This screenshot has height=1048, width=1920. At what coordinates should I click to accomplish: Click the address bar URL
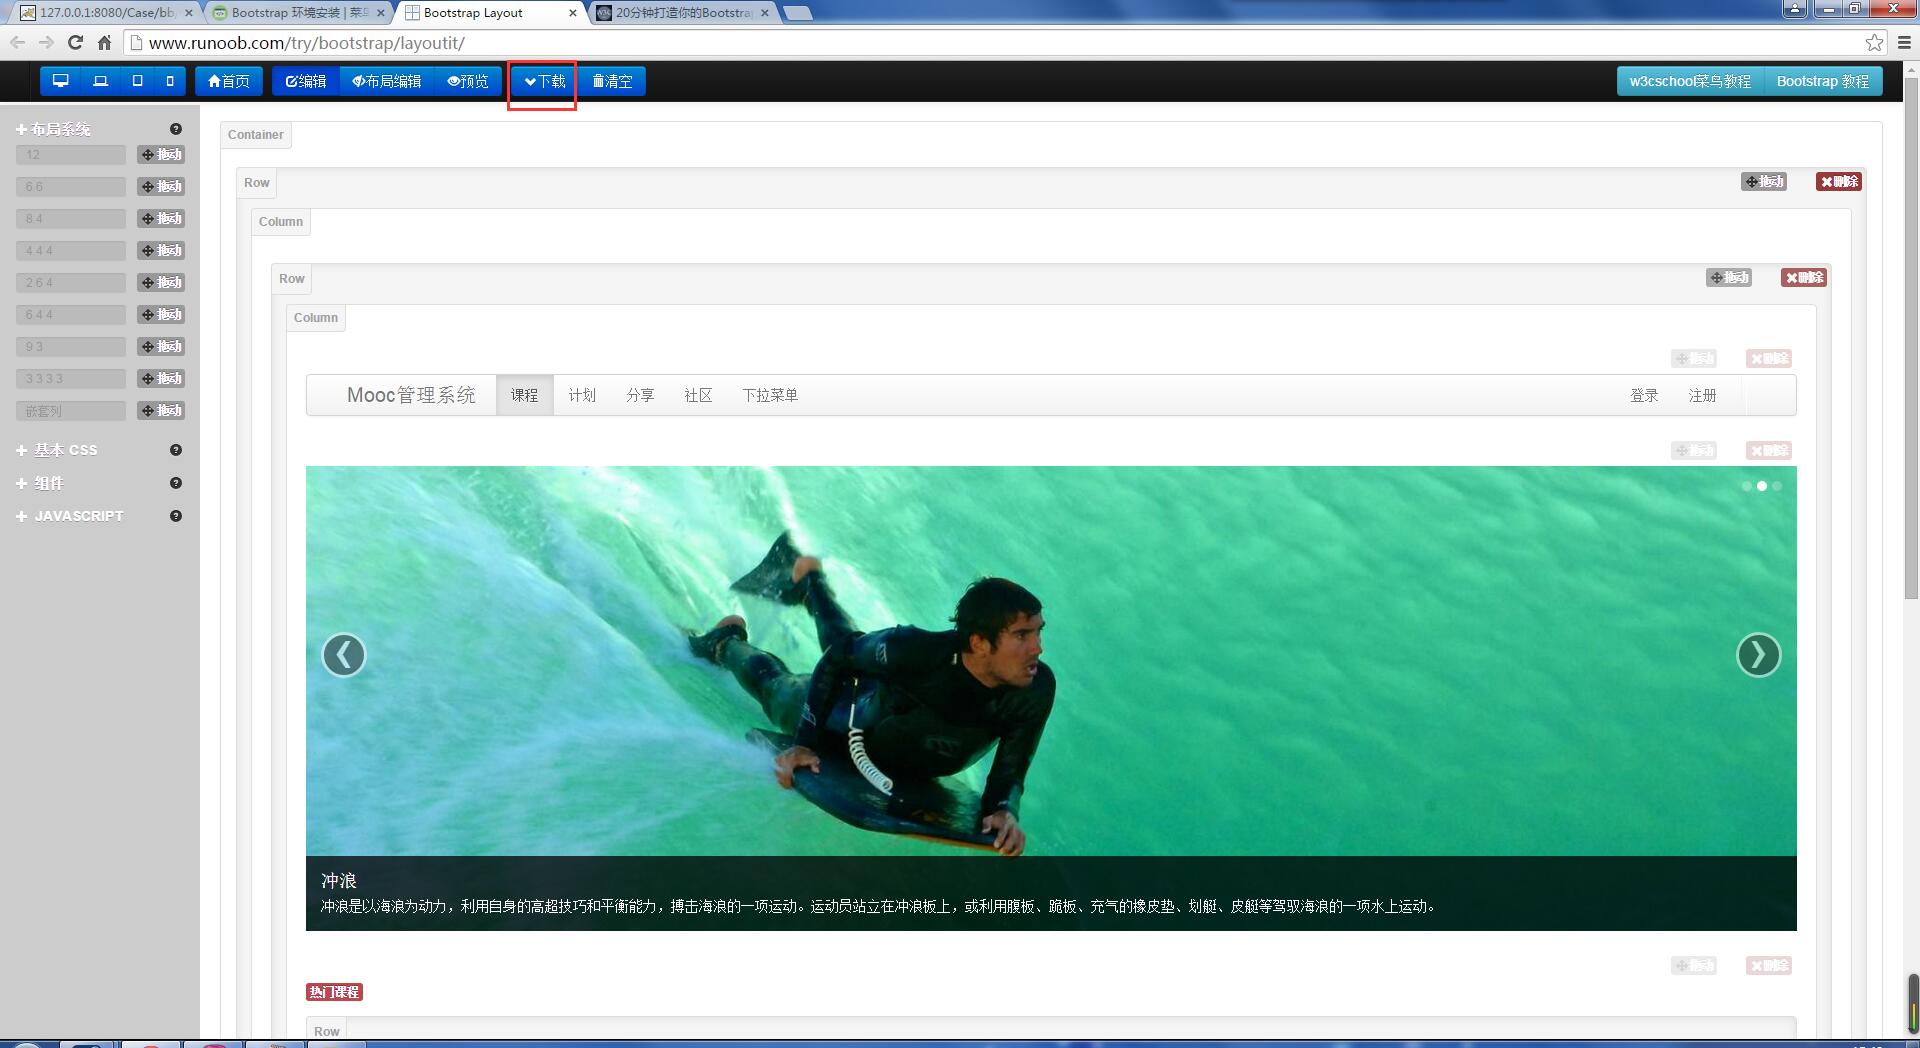pyautogui.click(x=307, y=43)
